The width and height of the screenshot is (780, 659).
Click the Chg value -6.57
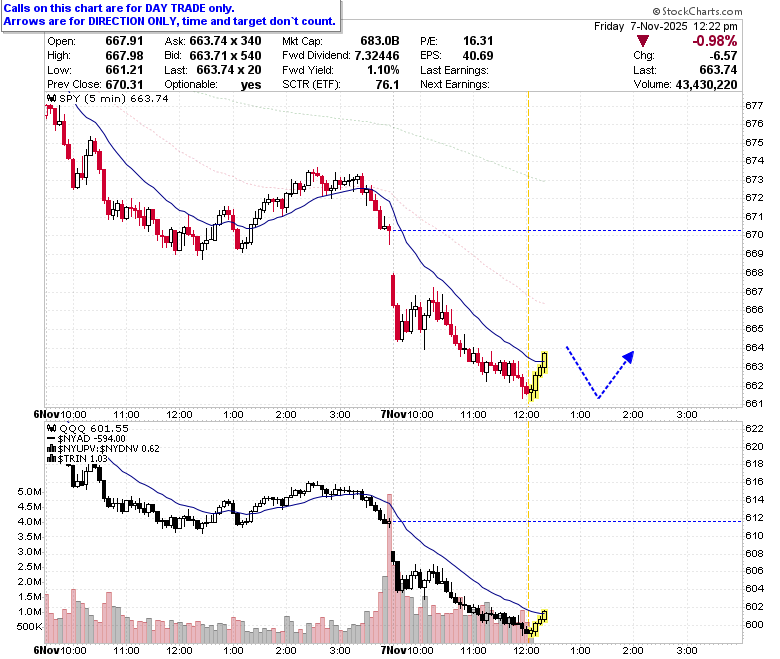point(724,56)
